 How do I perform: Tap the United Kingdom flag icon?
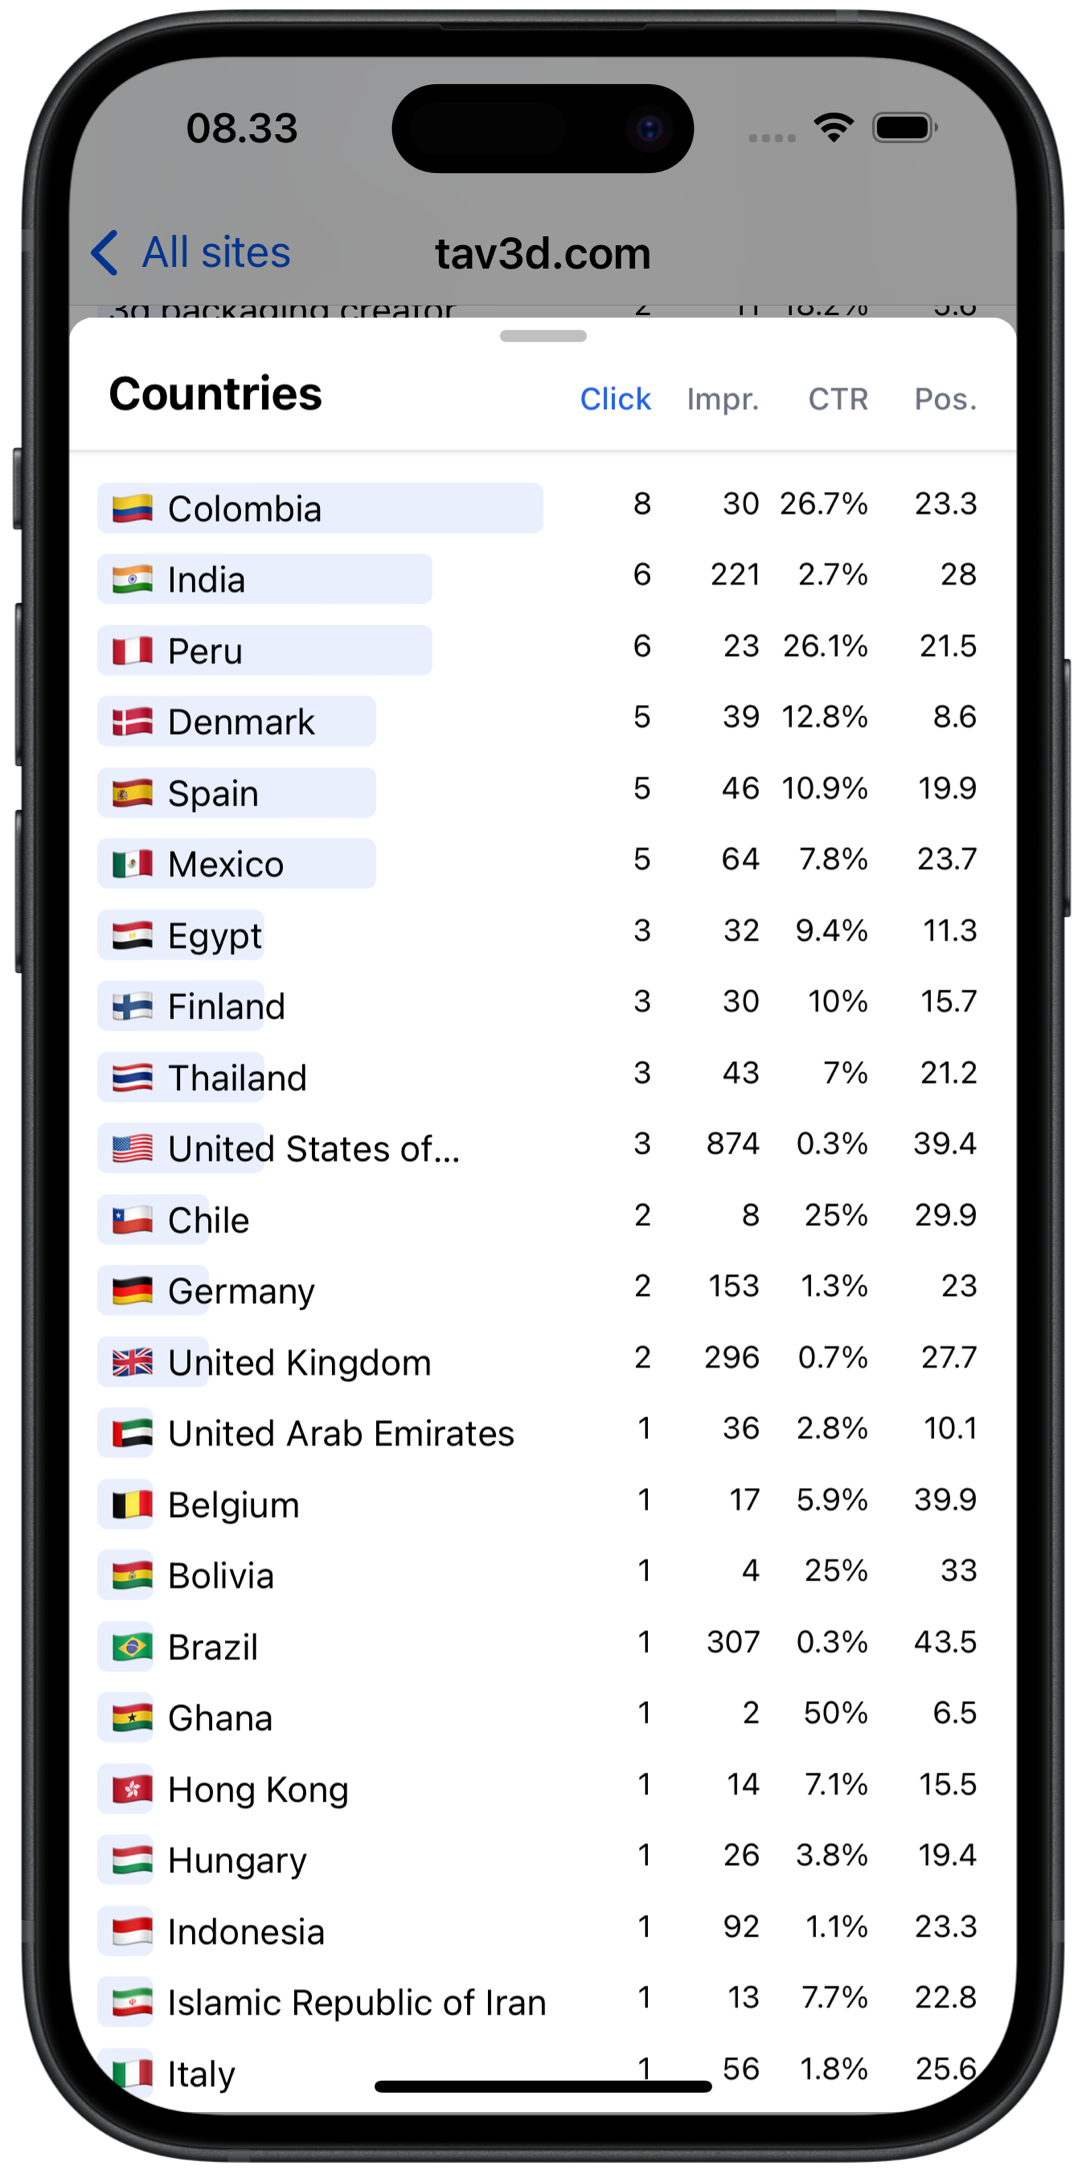(132, 1362)
